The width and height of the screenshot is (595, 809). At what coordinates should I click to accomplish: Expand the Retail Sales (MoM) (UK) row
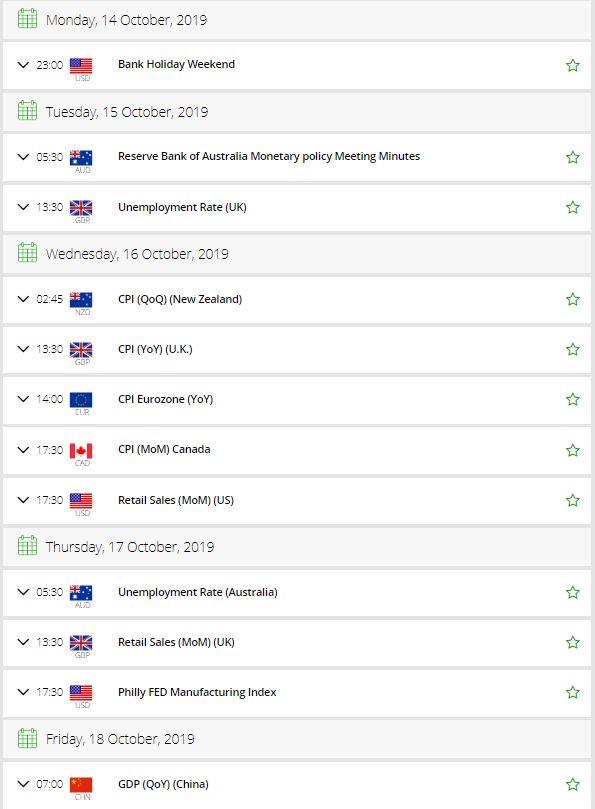pyautogui.click(x=23, y=642)
